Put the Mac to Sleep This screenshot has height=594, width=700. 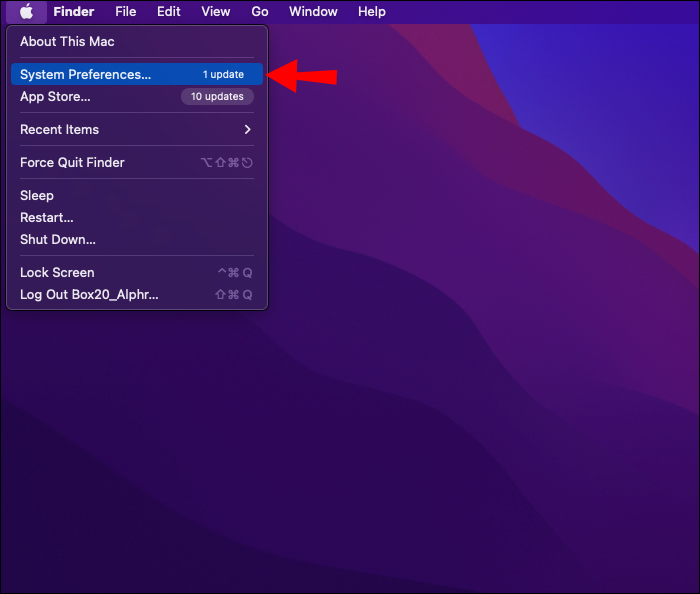point(137,195)
